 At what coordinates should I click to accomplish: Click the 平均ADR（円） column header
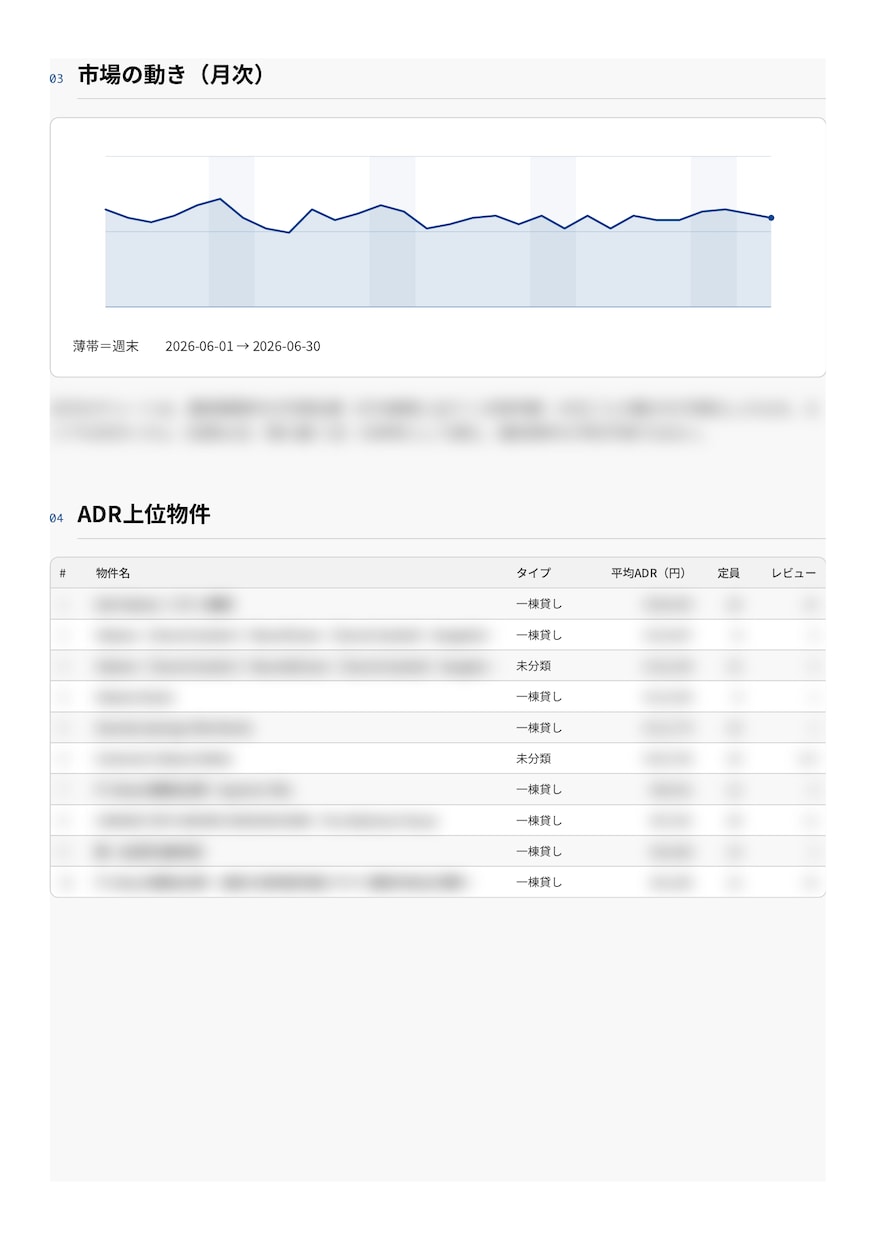649,574
